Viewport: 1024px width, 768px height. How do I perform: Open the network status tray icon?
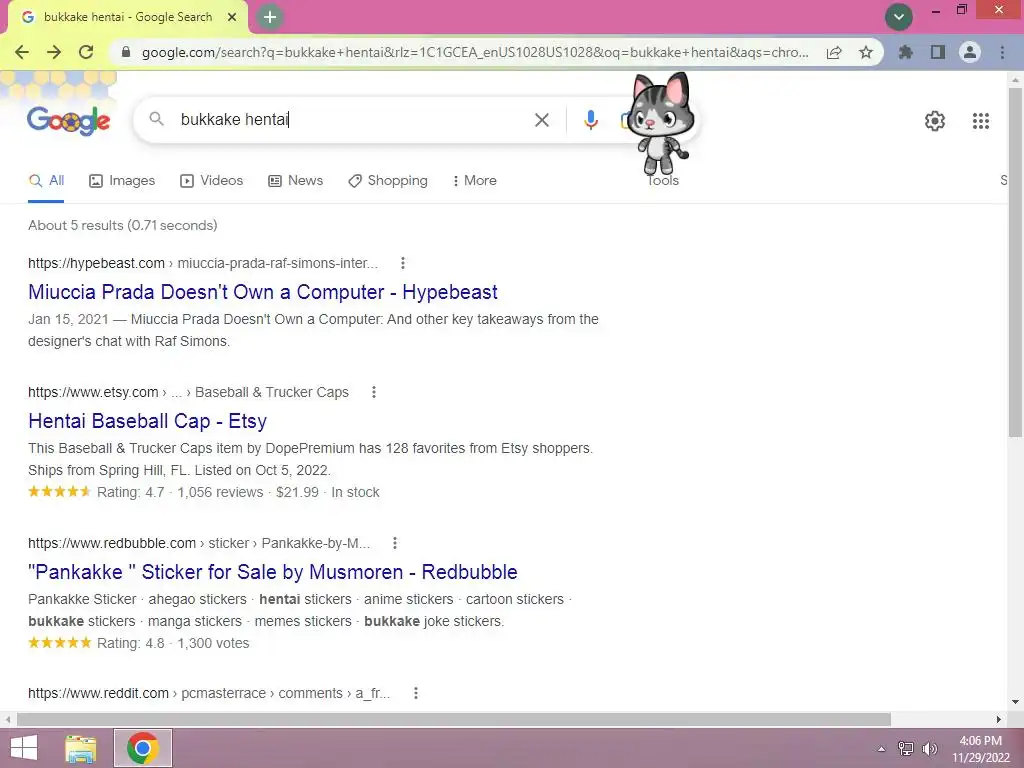905,749
